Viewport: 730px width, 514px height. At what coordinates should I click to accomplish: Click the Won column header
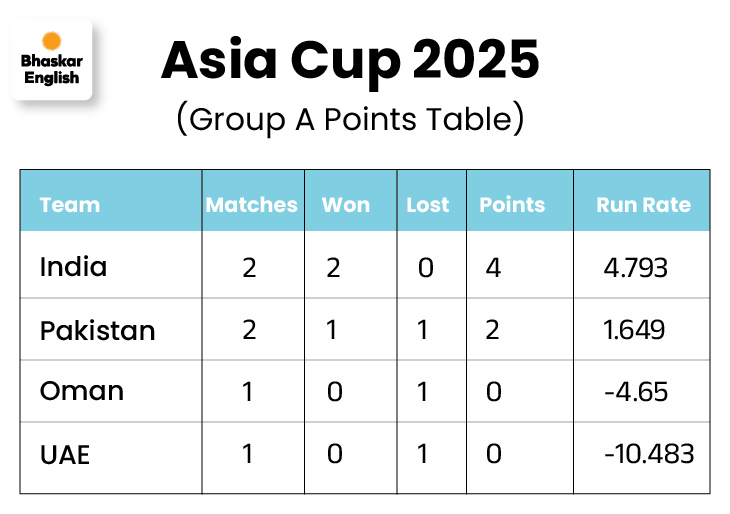346,205
